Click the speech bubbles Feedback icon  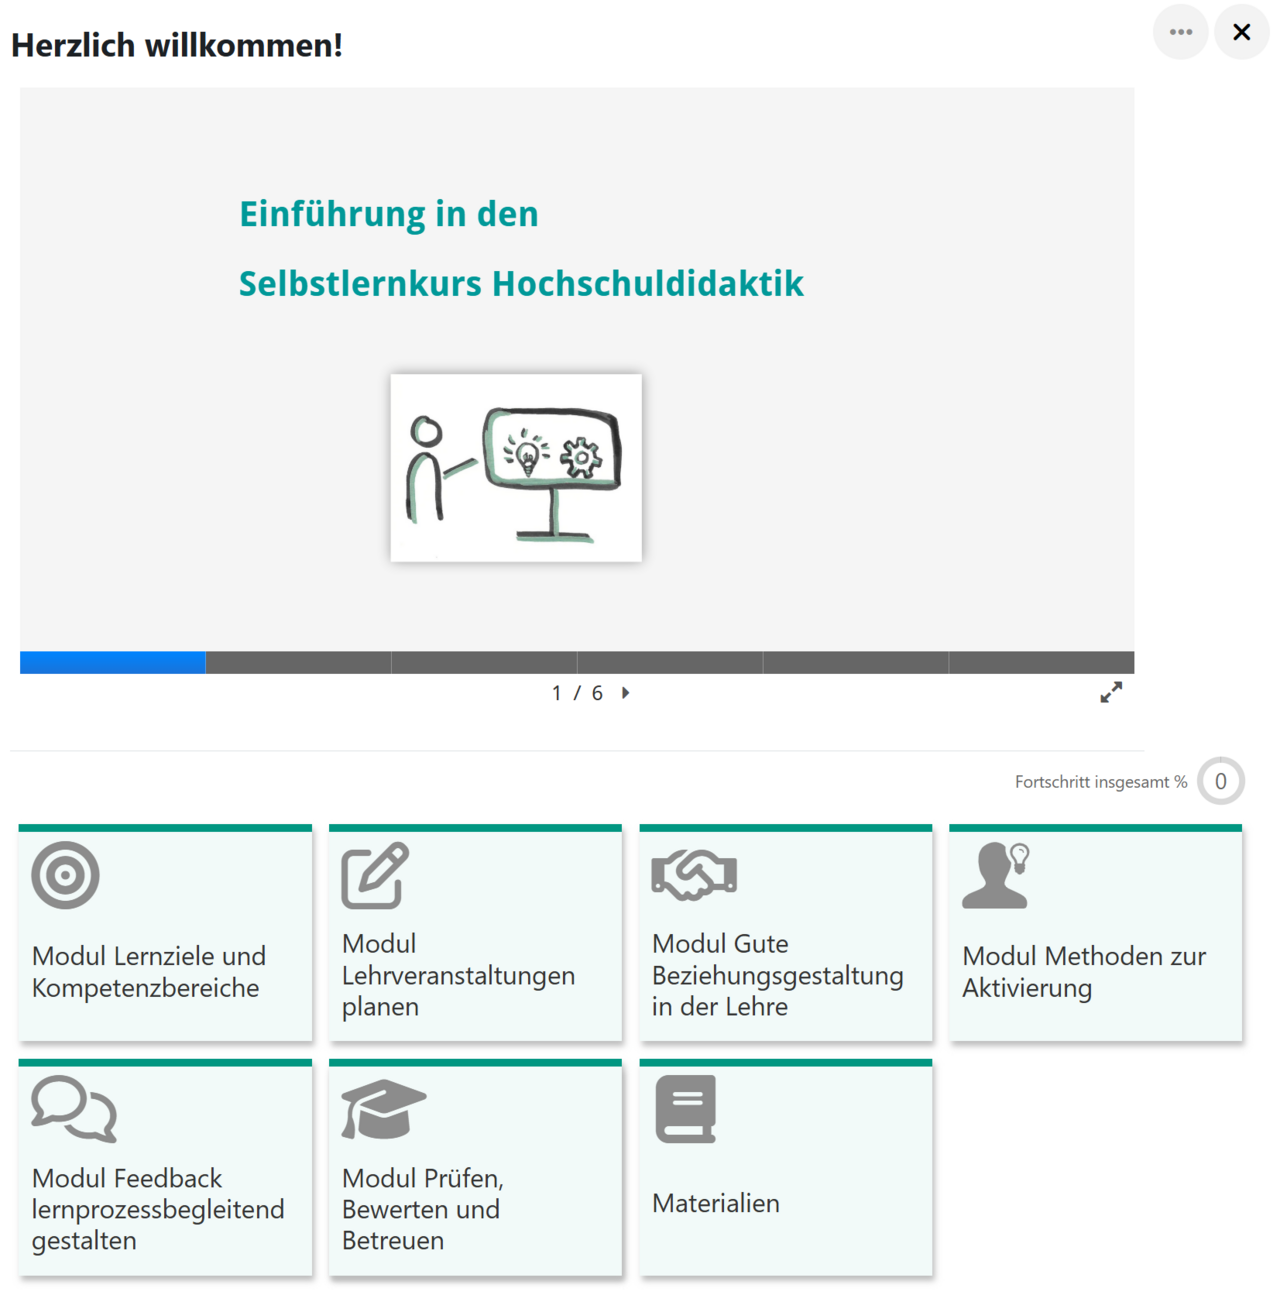tap(74, 1109)
